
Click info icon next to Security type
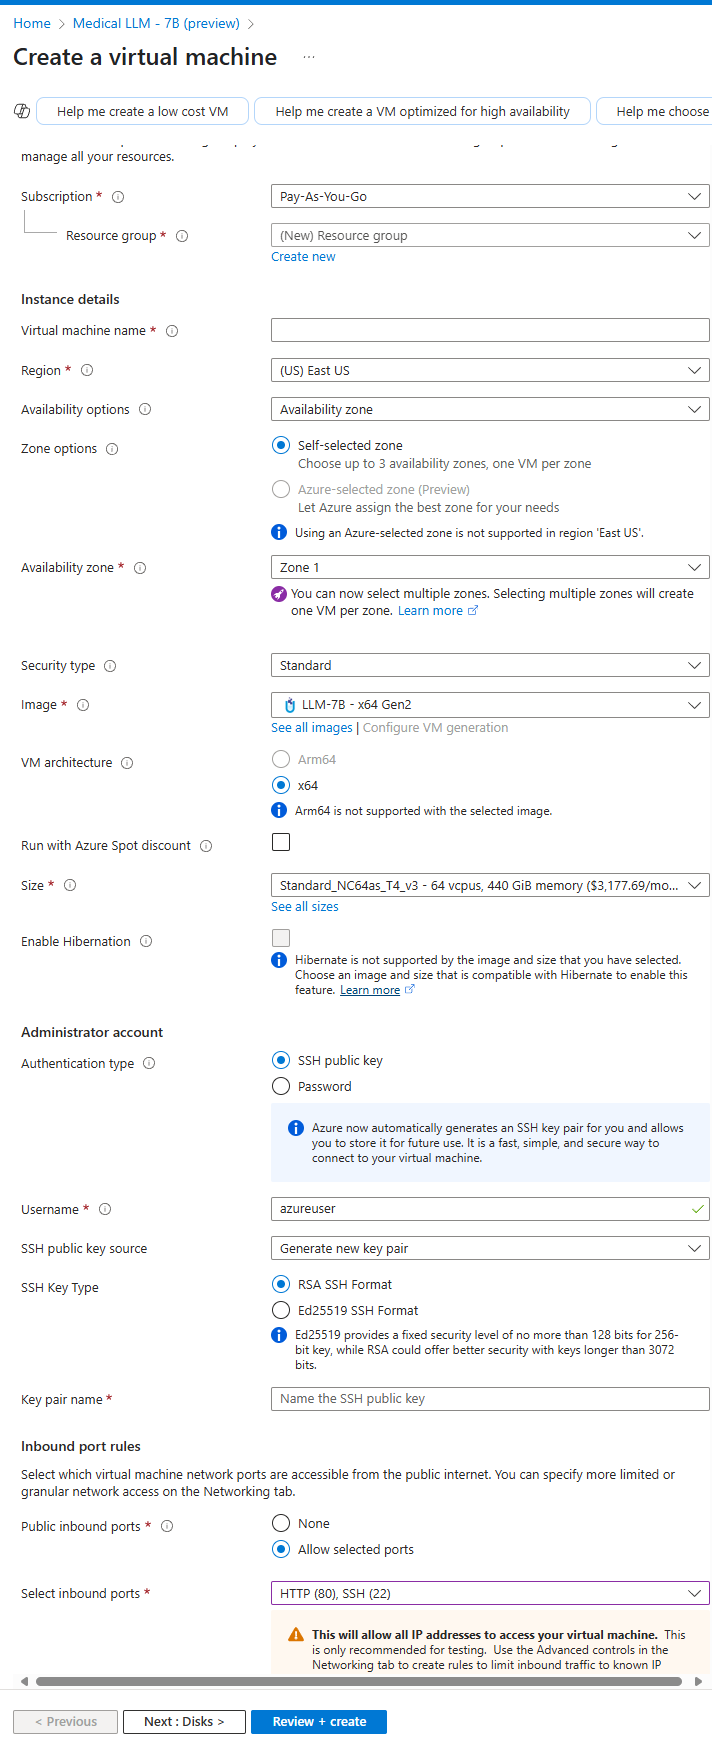coord(110,666)
